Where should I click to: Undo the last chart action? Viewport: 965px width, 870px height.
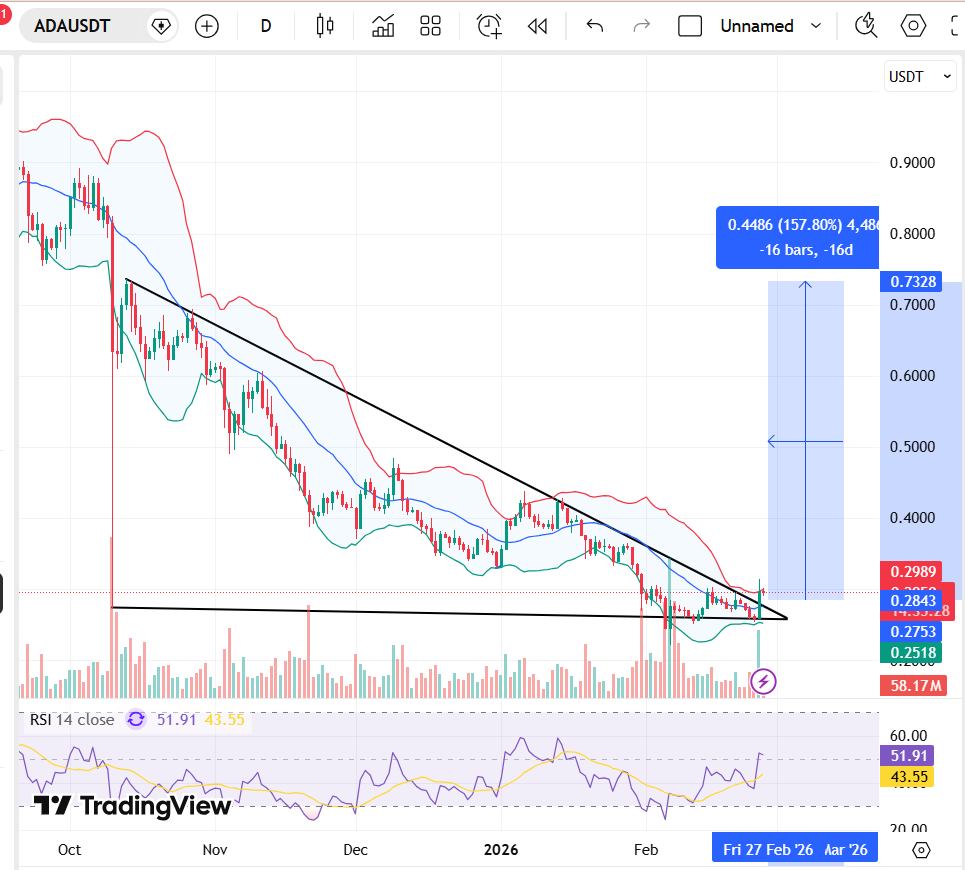[x=594, y=26]
